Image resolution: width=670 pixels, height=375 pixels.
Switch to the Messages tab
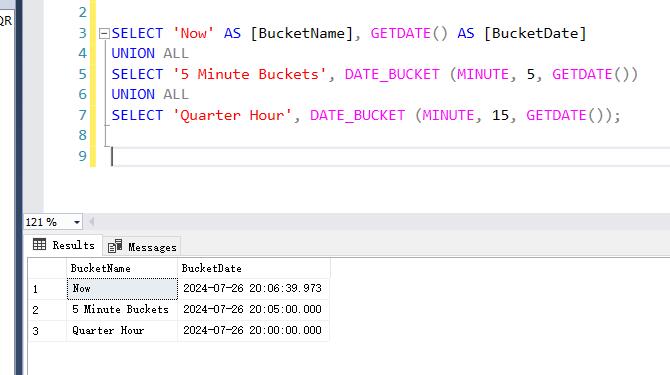[x=142, y=246]
